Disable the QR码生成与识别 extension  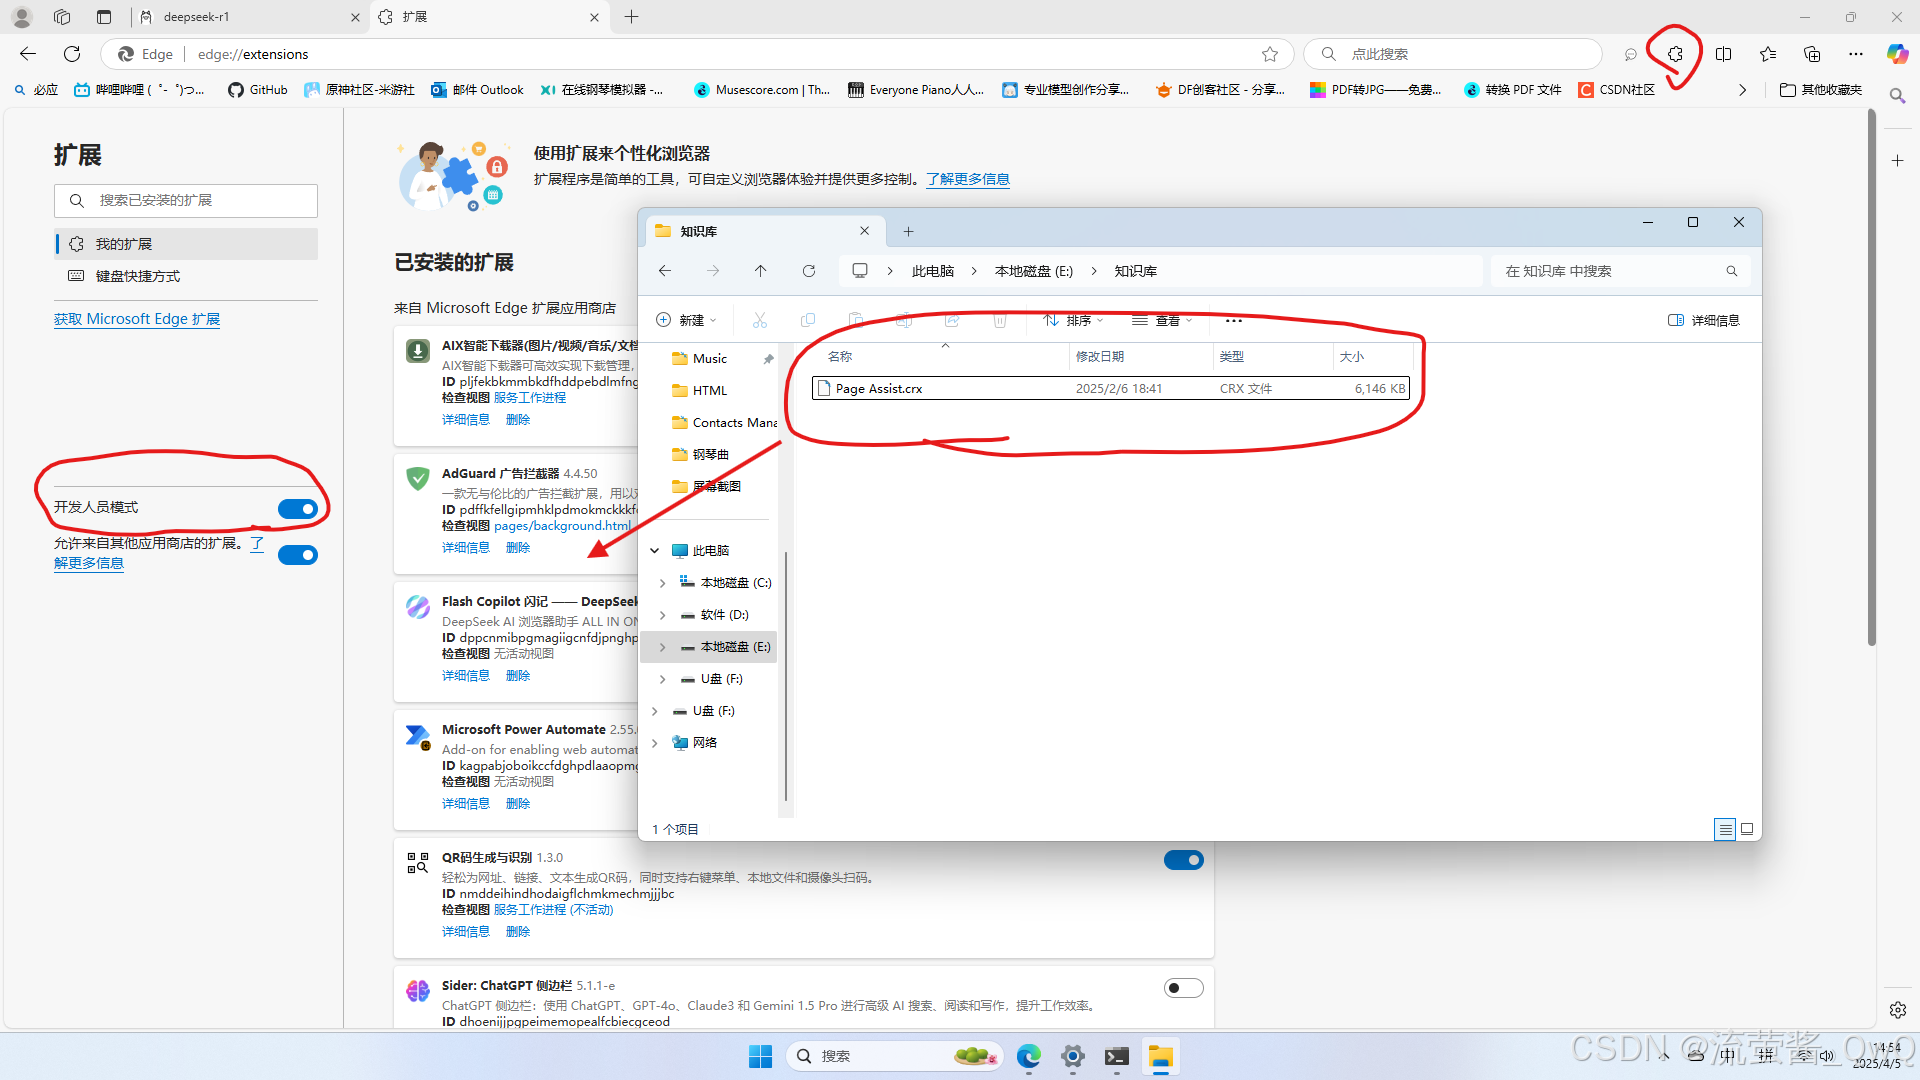tap(1184, 860)
